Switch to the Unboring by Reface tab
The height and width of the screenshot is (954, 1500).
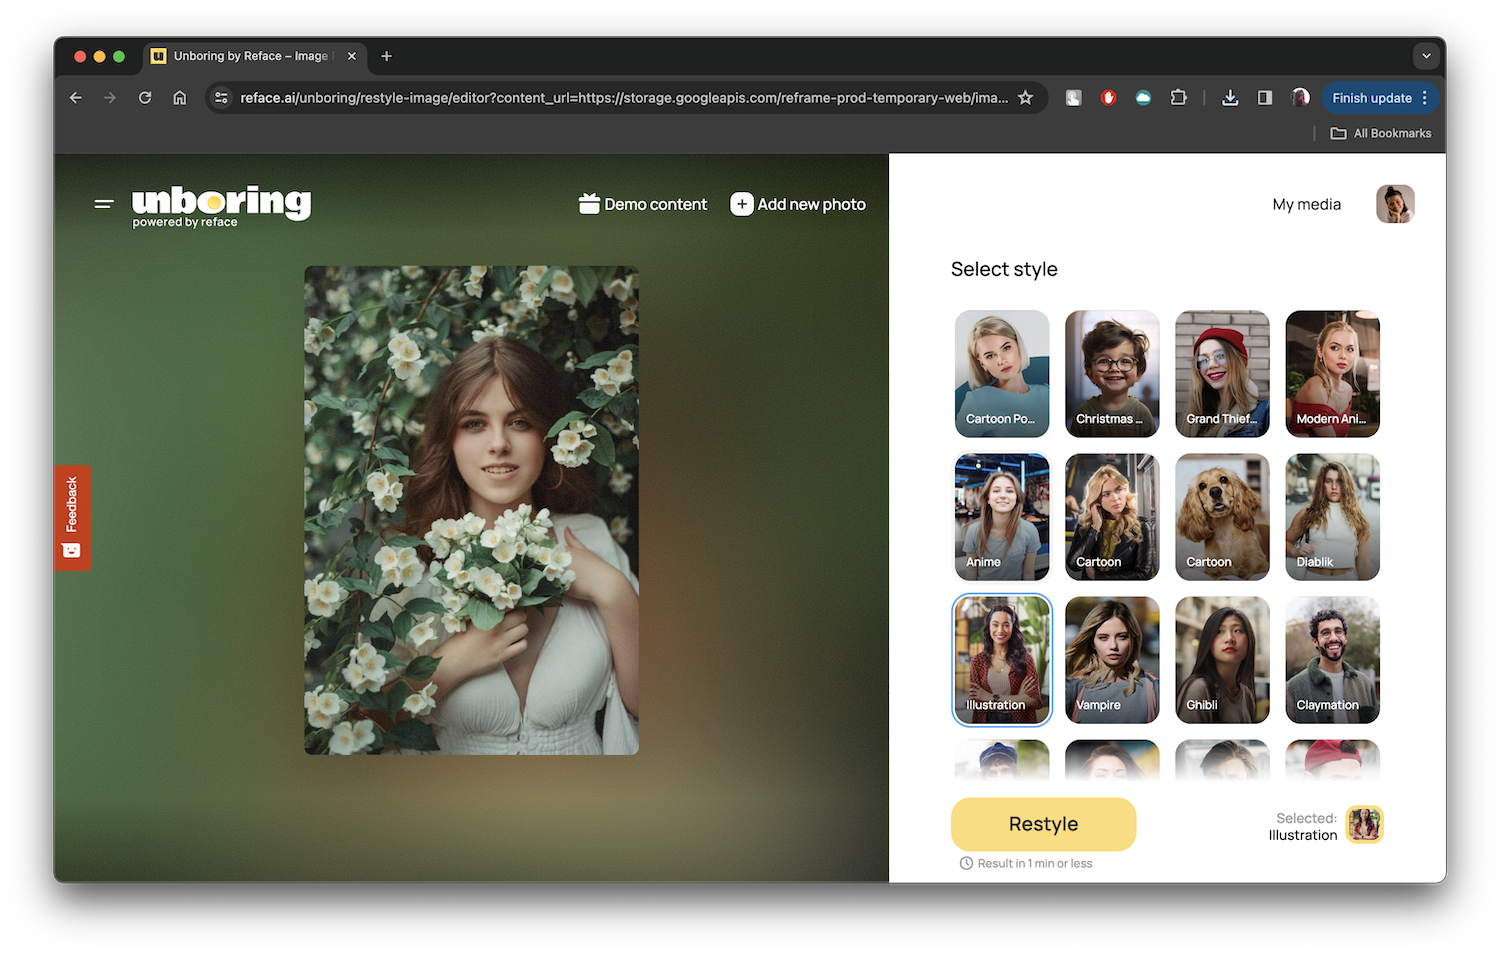tap(250, 56)
